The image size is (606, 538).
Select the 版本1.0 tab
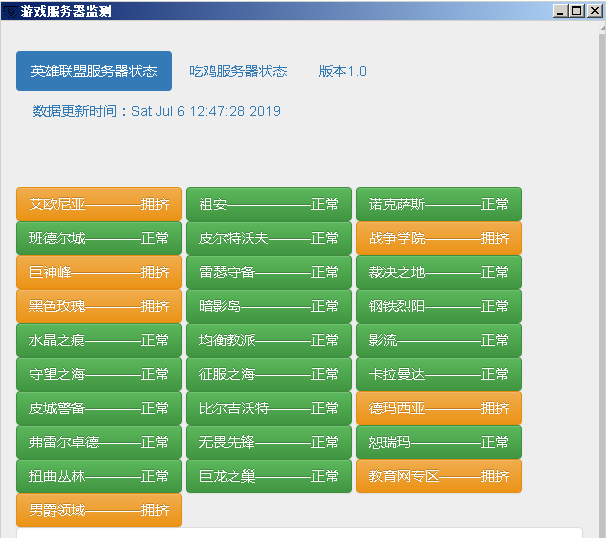[x=342, y=71]
